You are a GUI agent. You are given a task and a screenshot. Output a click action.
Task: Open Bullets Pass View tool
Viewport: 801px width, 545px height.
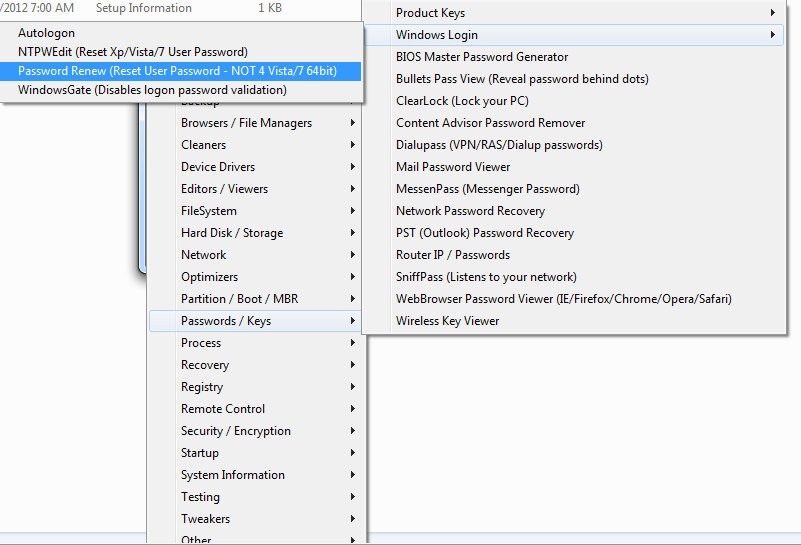point(574,79)
